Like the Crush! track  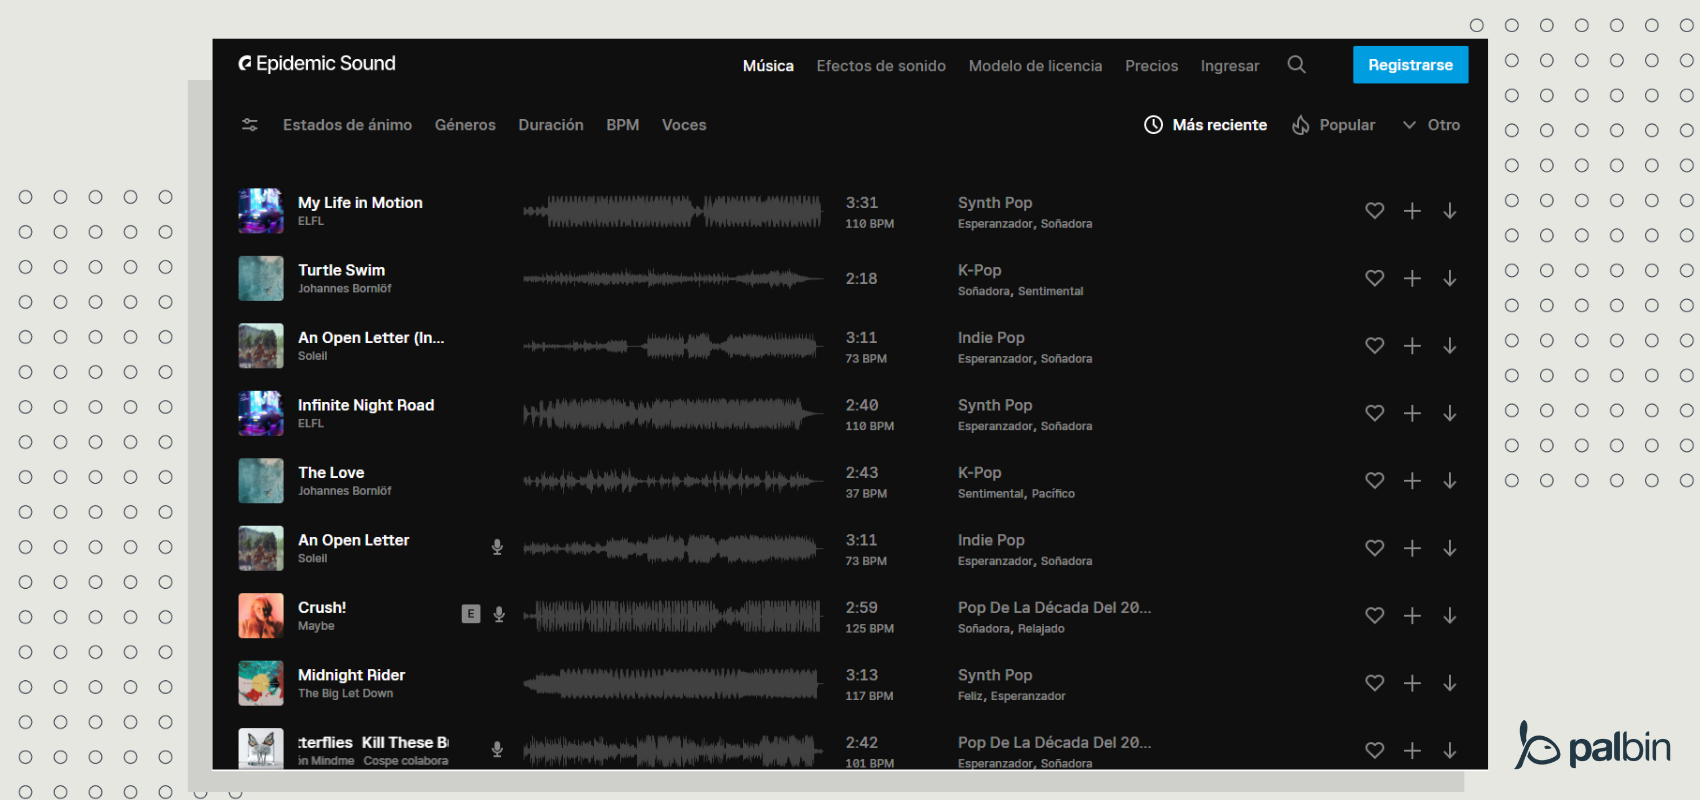point(1375,616)
